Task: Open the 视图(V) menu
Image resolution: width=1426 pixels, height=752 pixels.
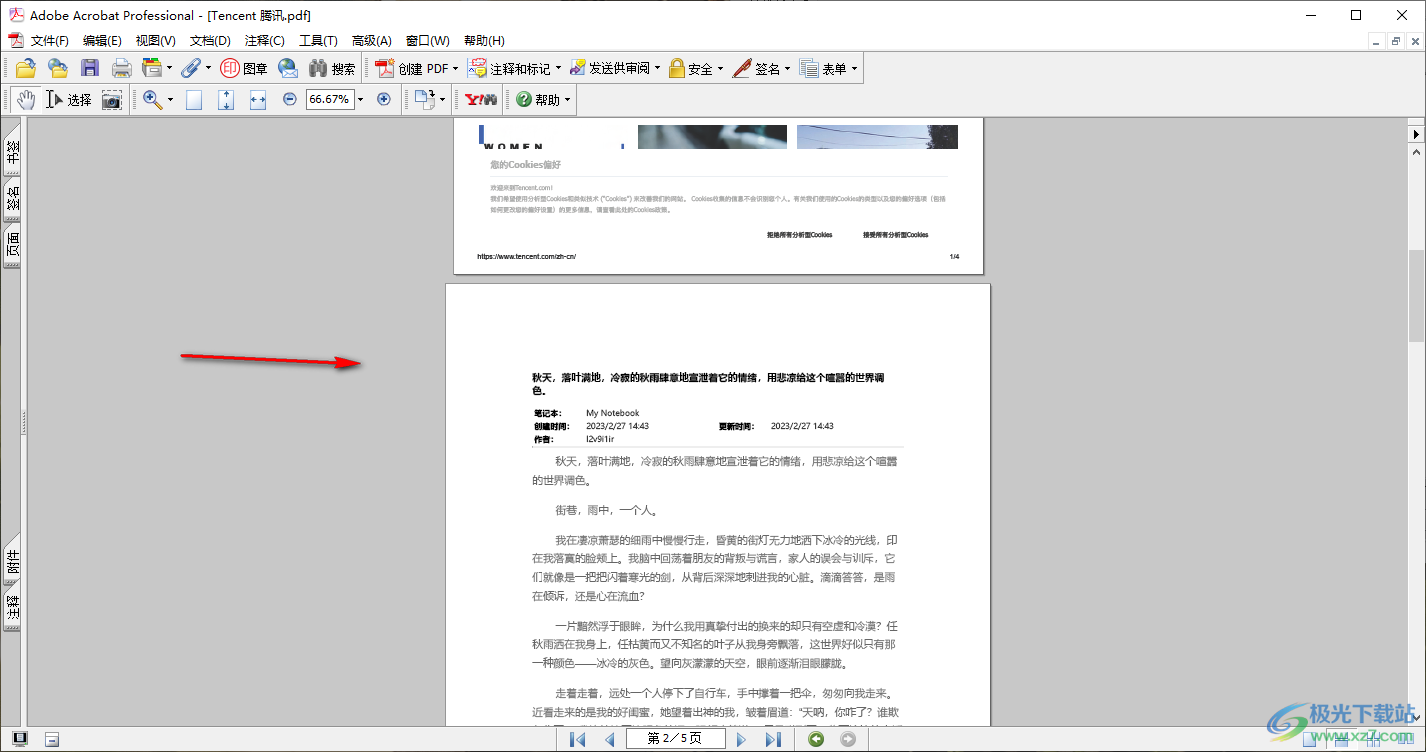Action: click(155, 40)
